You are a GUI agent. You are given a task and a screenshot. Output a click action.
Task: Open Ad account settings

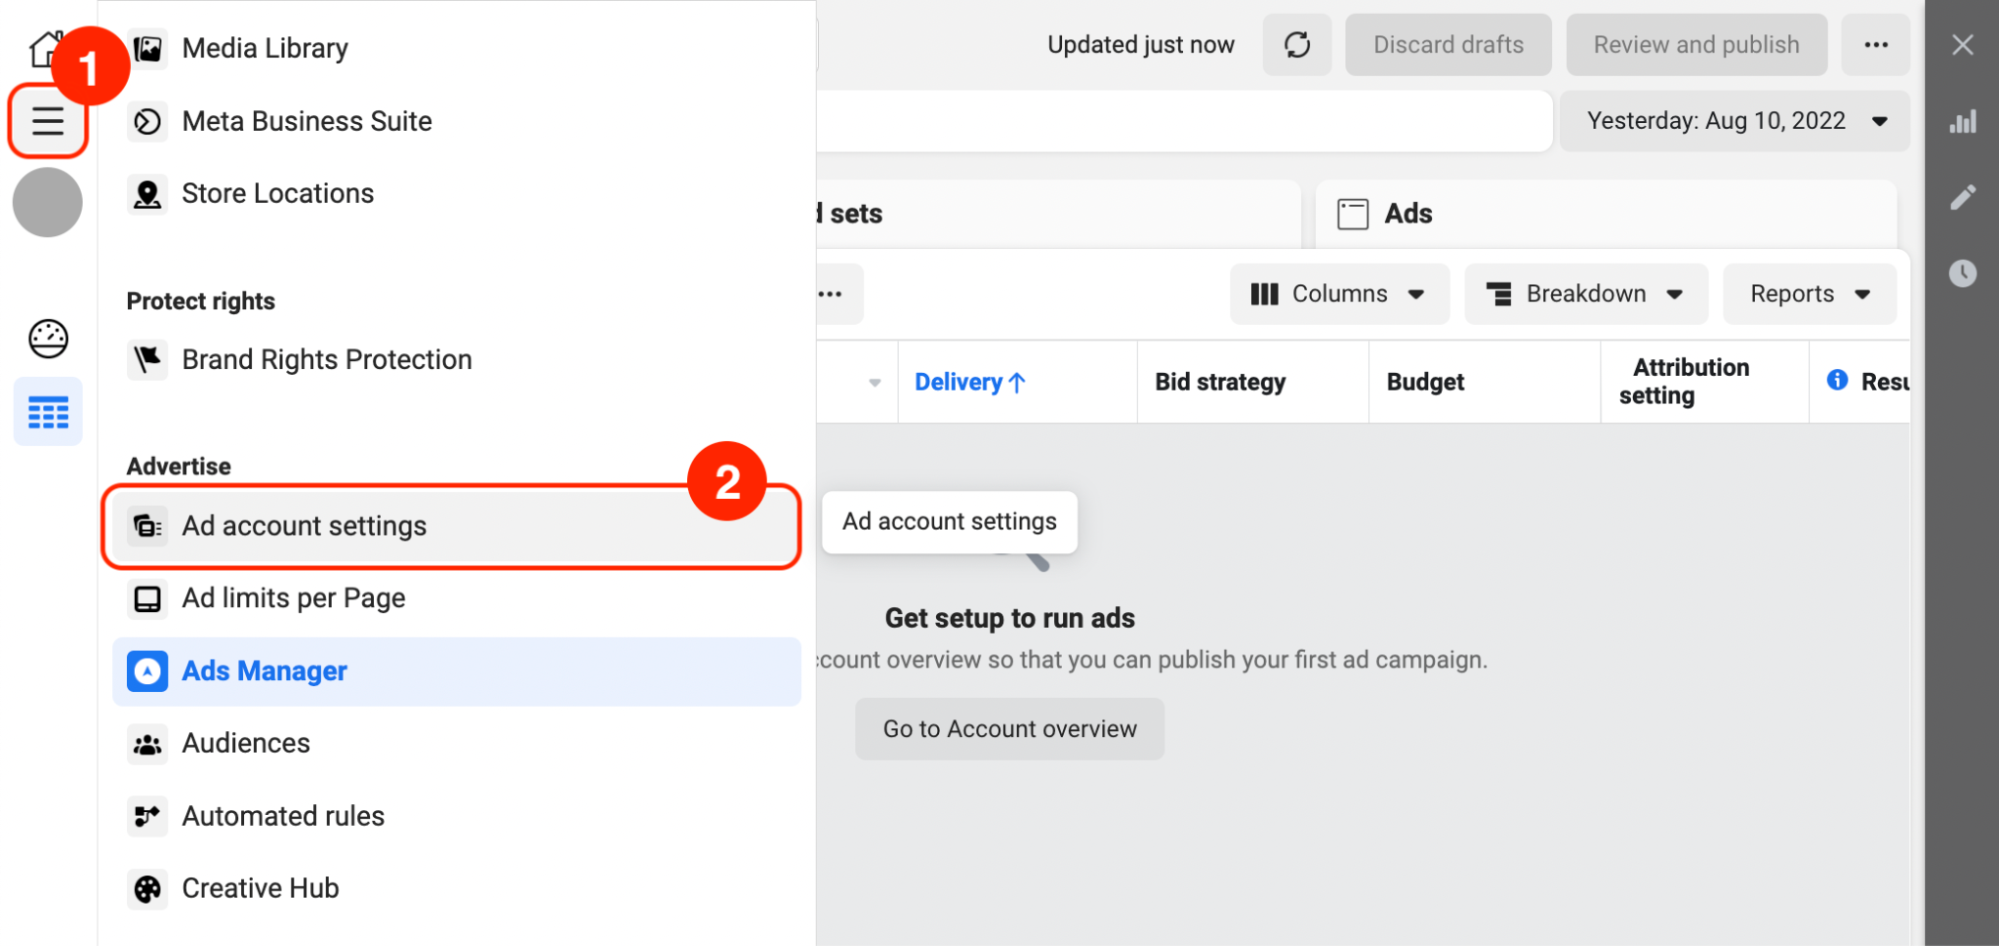click(304, 526)
